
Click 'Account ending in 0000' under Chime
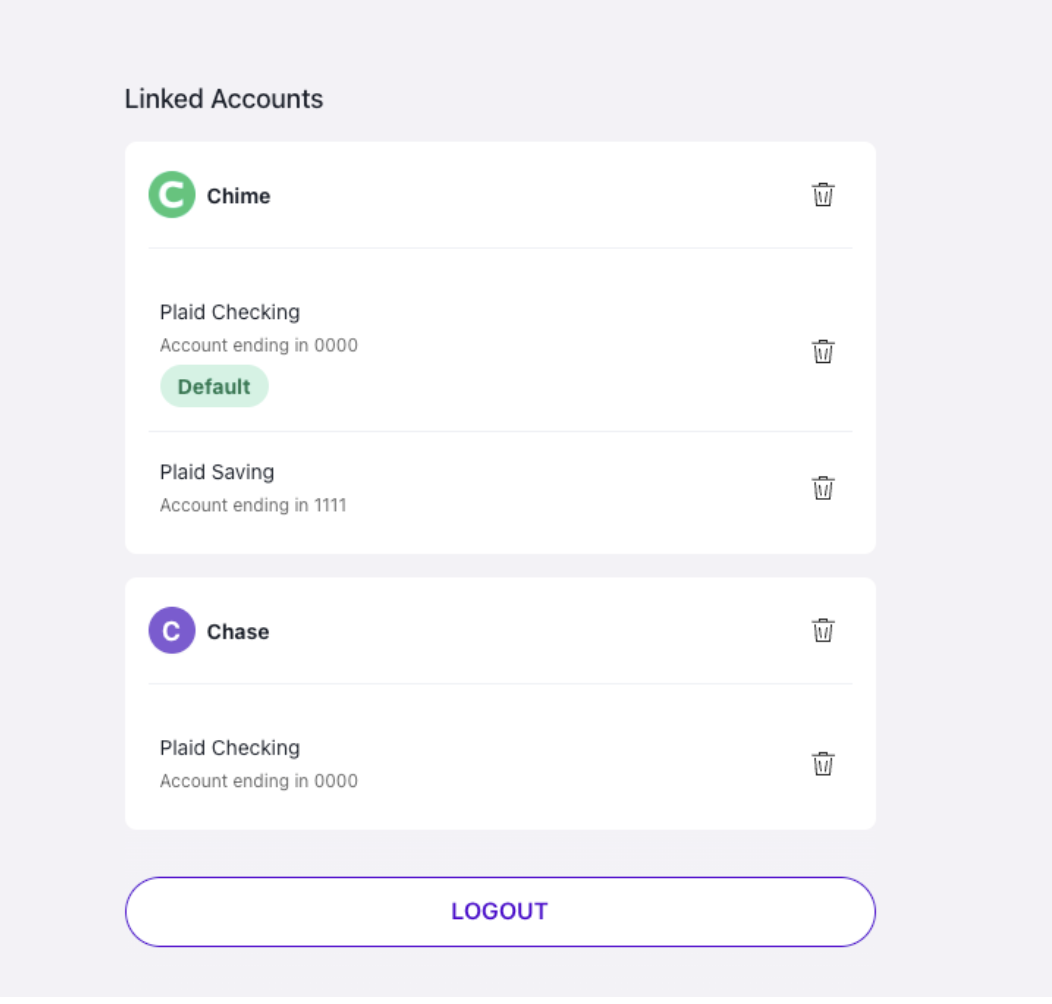pos(259,345)
